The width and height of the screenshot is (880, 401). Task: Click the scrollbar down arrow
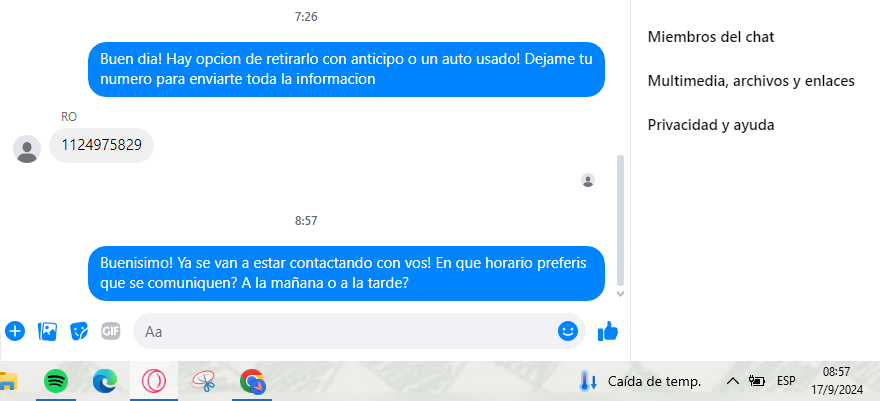coord(620,293)
